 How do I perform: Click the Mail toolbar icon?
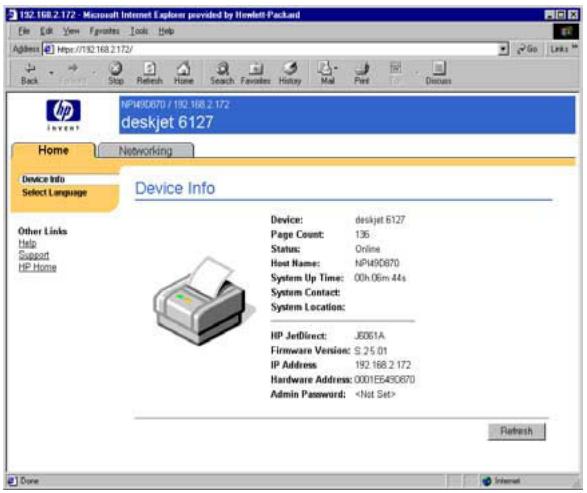coord(326,68)
